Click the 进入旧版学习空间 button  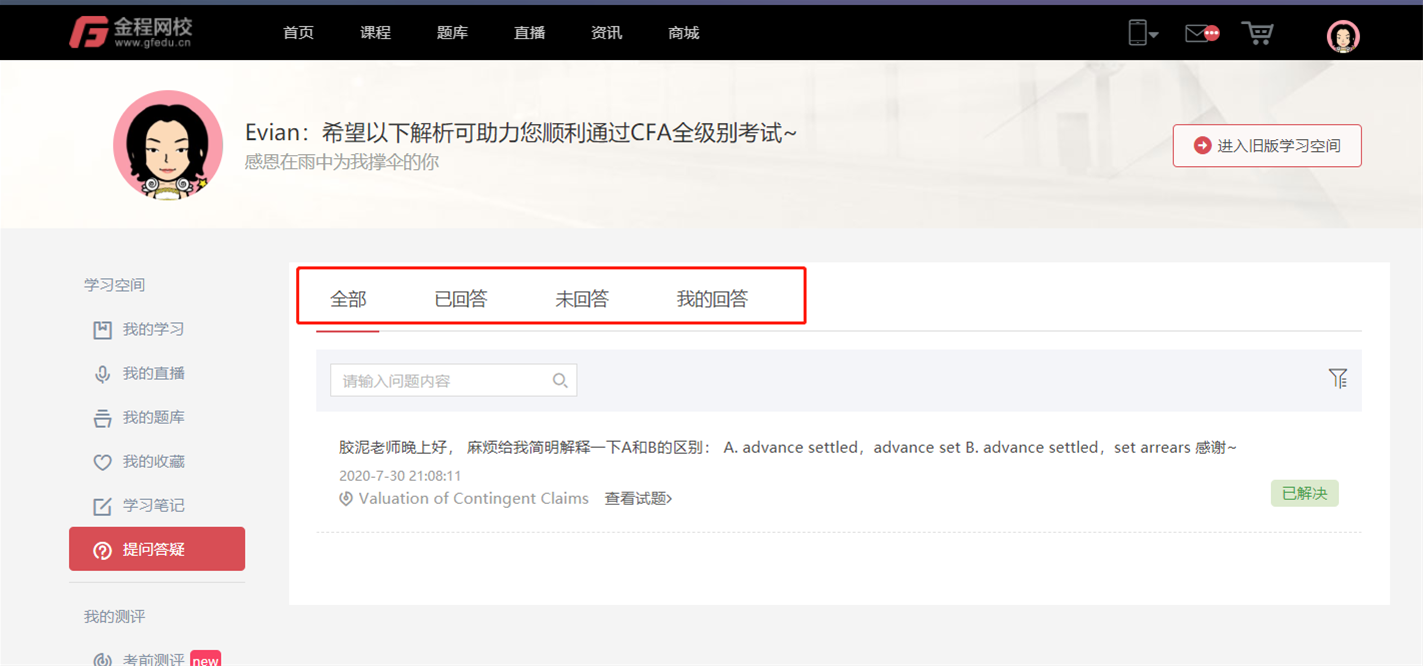1266,146
